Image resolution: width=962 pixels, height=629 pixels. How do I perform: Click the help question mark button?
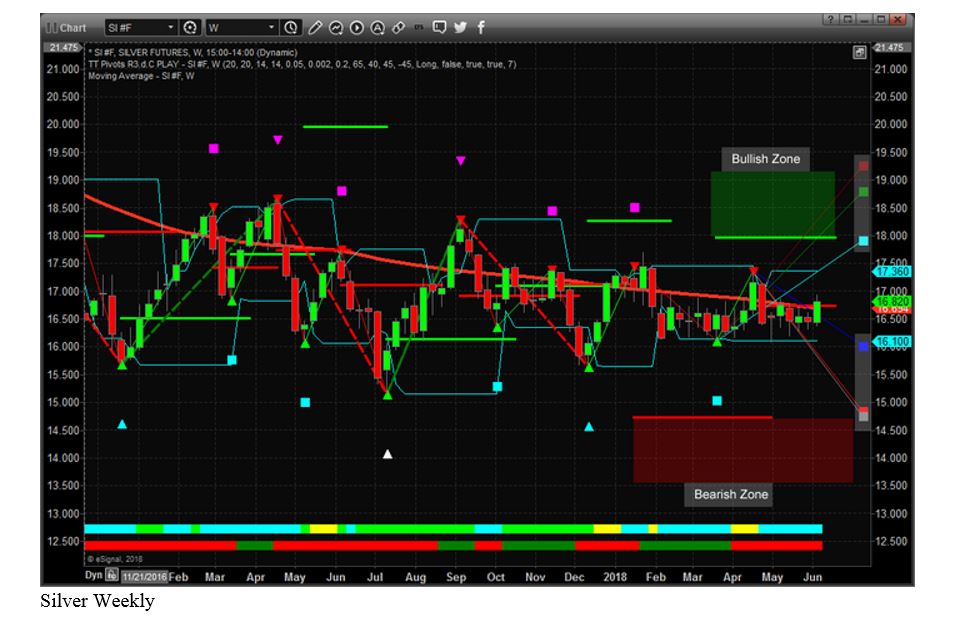pyautogui.click(x=831, y=19)
